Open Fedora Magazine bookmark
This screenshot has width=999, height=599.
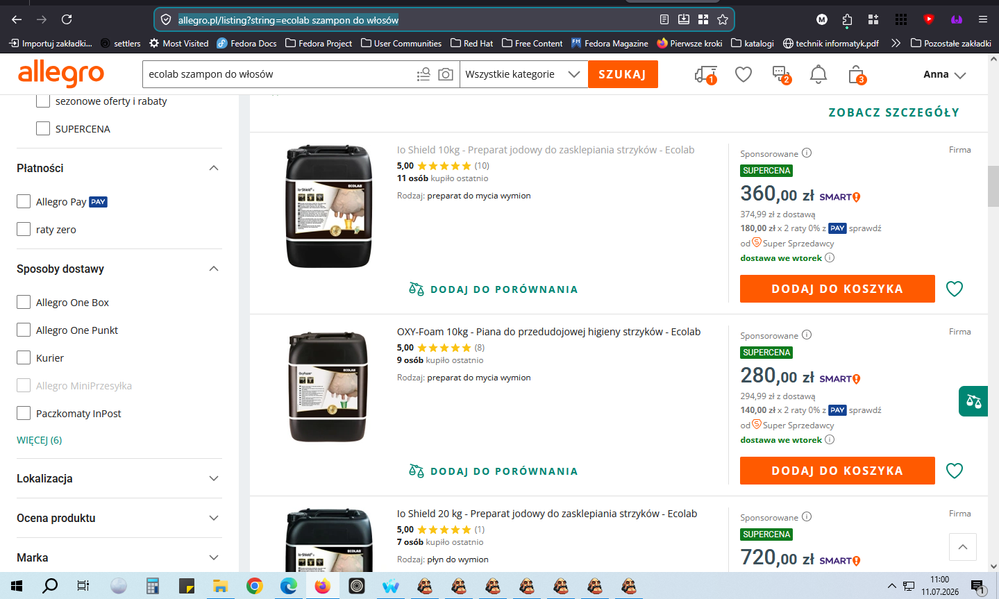pos(610,43)
